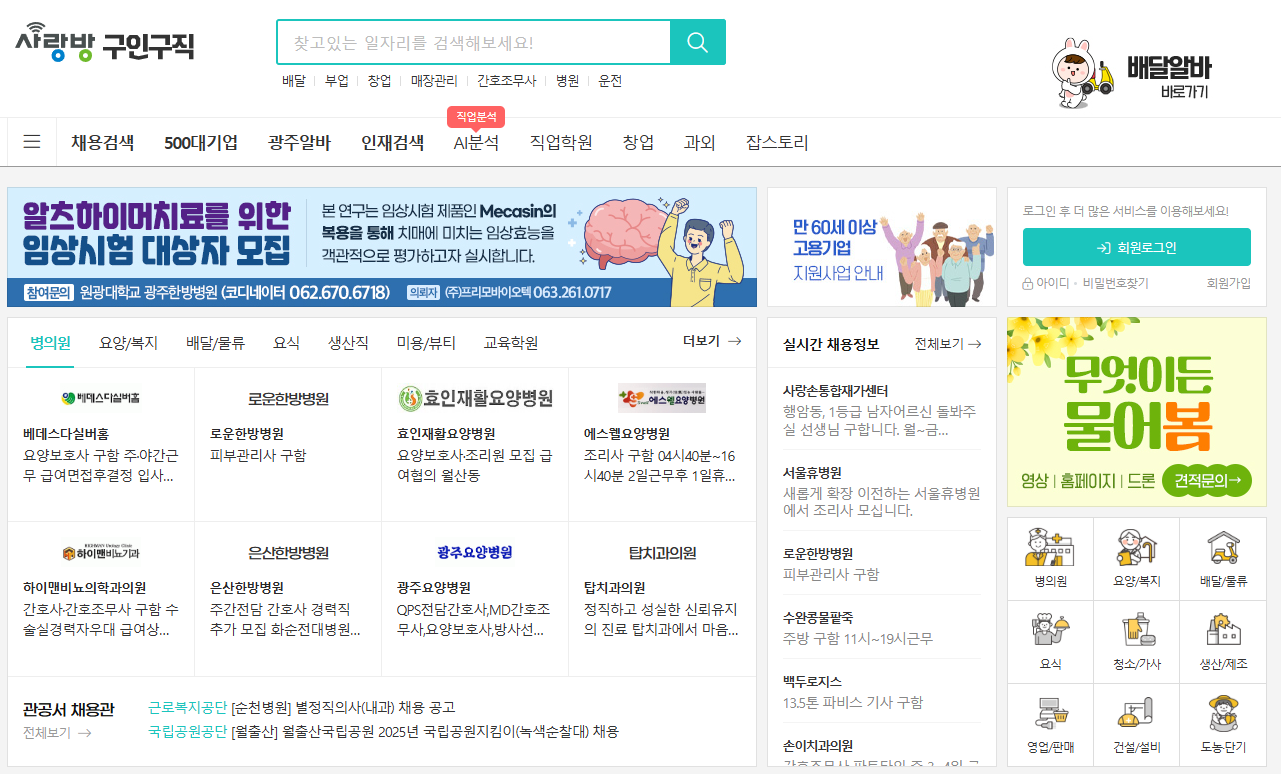
Task: Click the 회원로그인 button
Action: pyautogui.click(x=1136, y=247)
